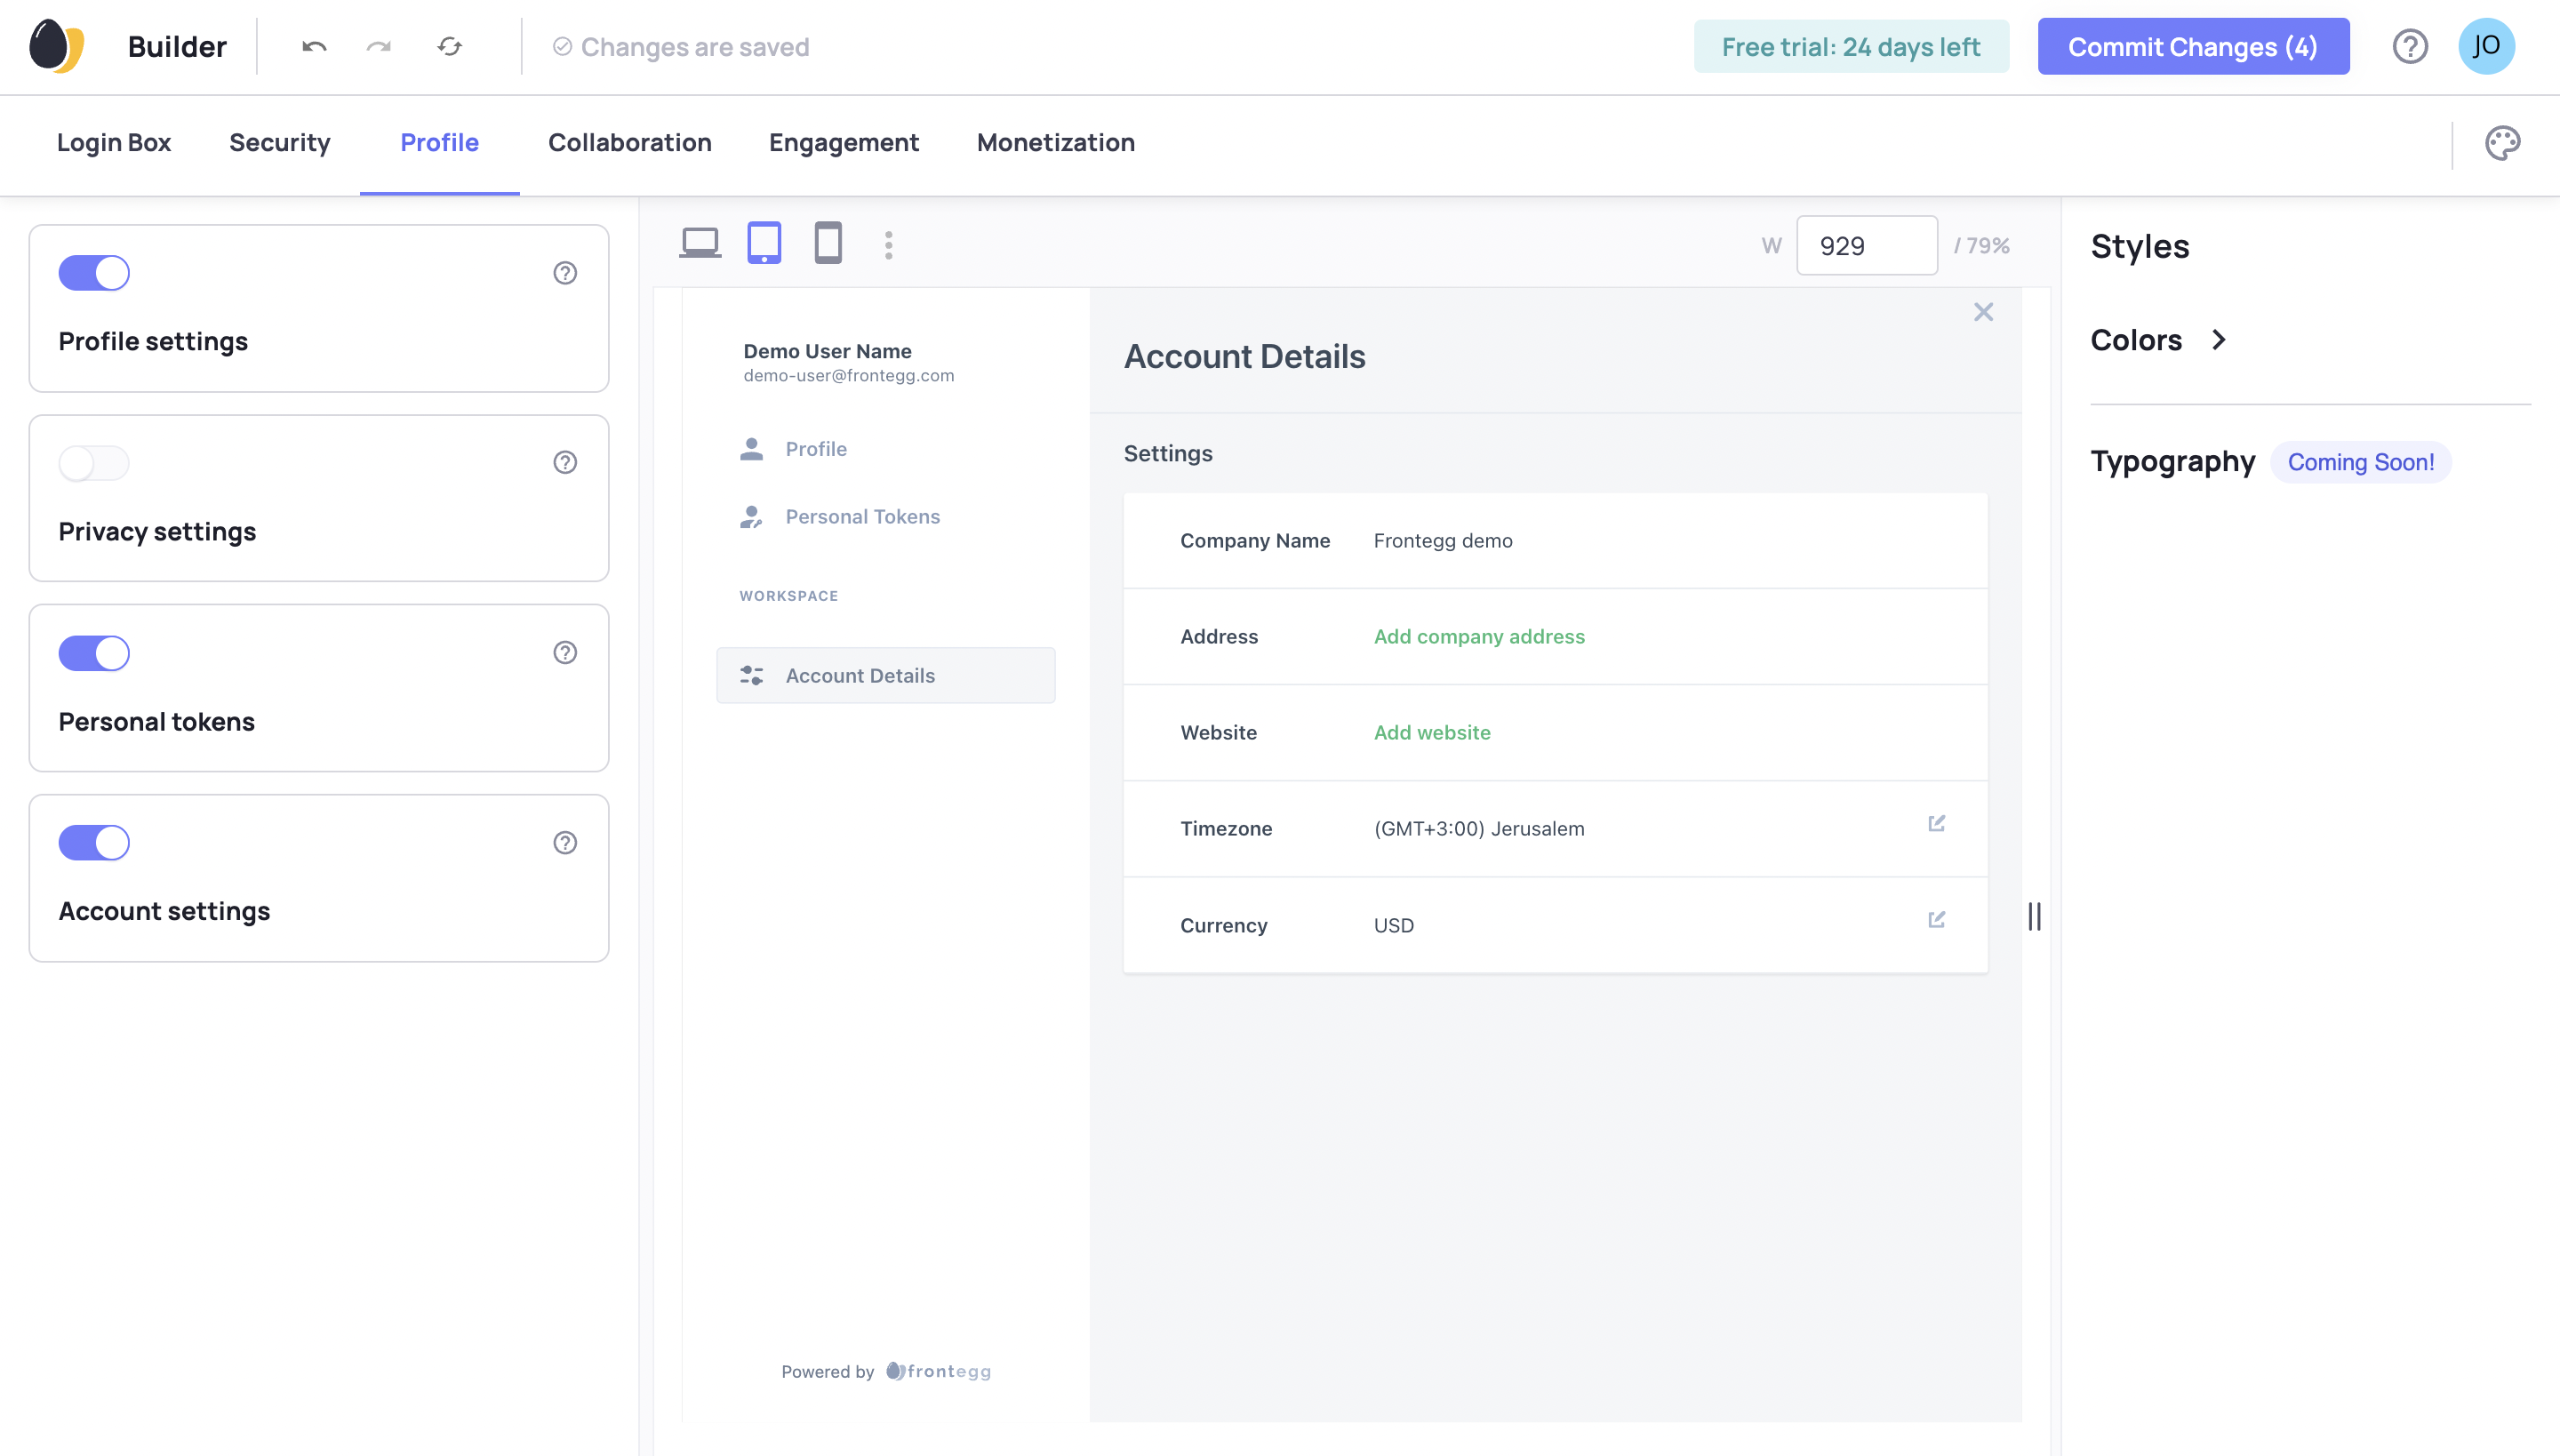The image size is (2560, 1456).
Task: Open the three-dot preview options menu
Action: (x=888, y=245)
